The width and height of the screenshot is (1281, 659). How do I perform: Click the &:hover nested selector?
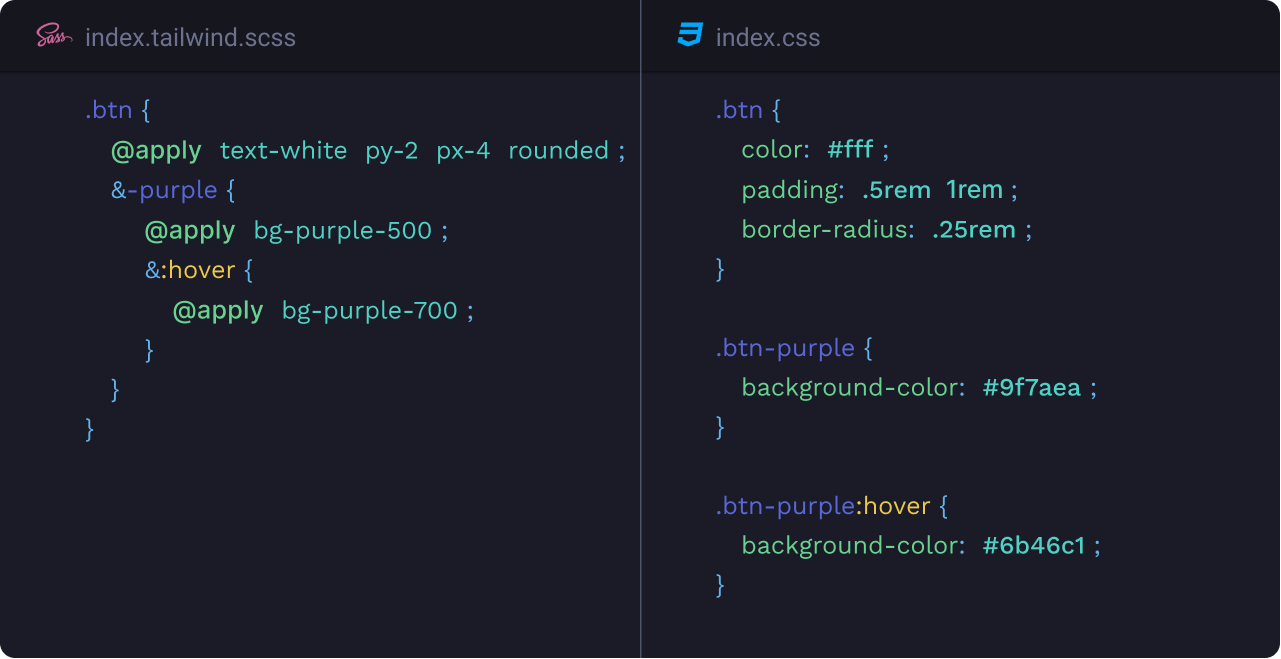[x=190, y=270]
